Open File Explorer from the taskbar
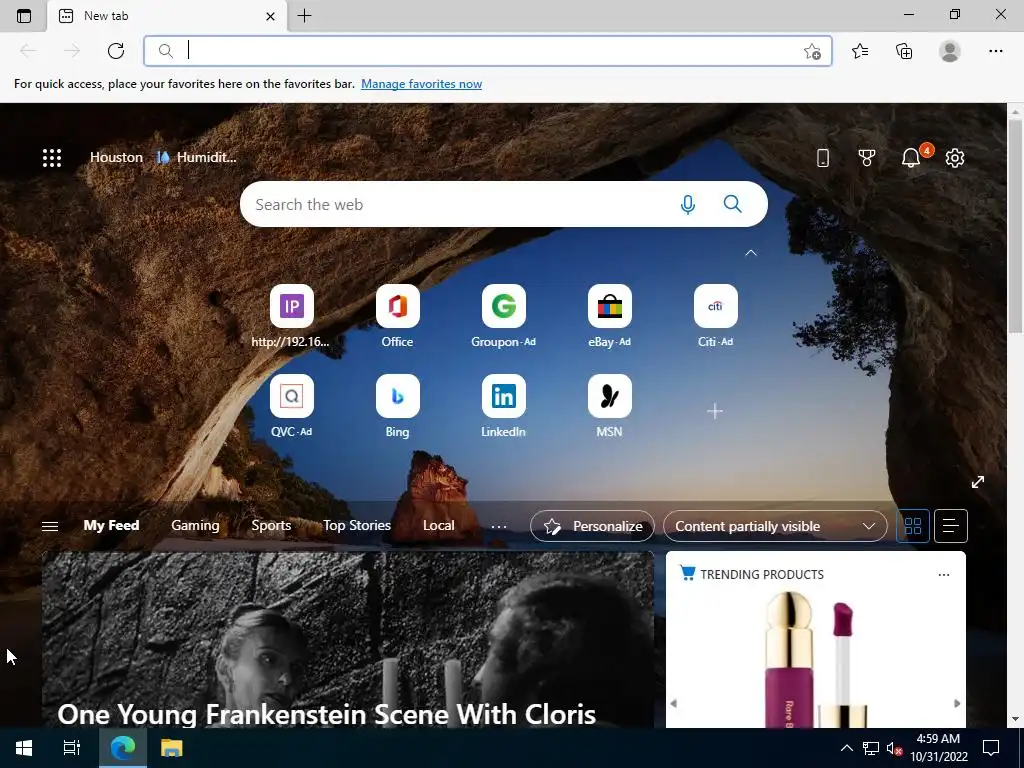Screen dimensions: 1024x768 click(172, 748)
